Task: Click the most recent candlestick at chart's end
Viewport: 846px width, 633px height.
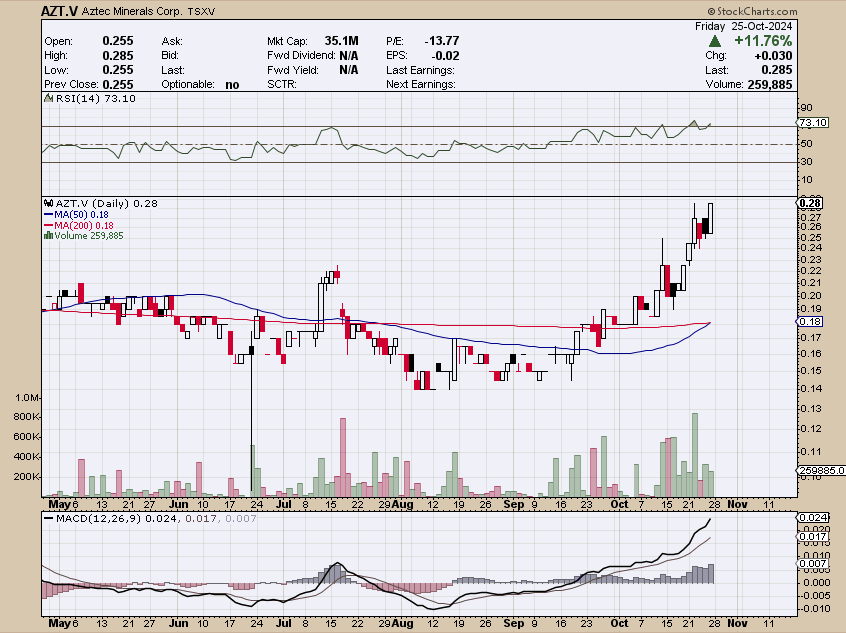Action: click(x=711, y=218)
